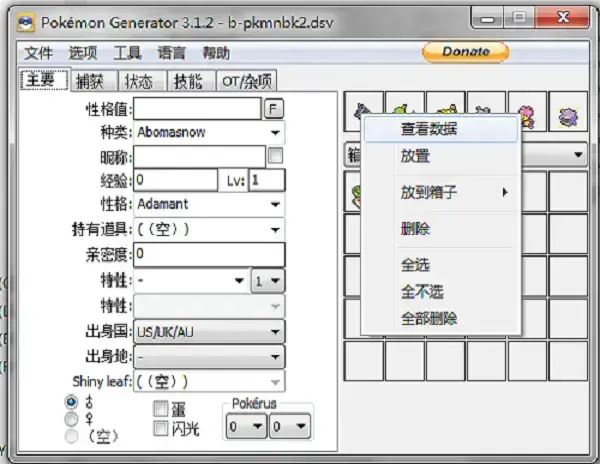Click into the 昵称 nickname field

coord(199,157)
